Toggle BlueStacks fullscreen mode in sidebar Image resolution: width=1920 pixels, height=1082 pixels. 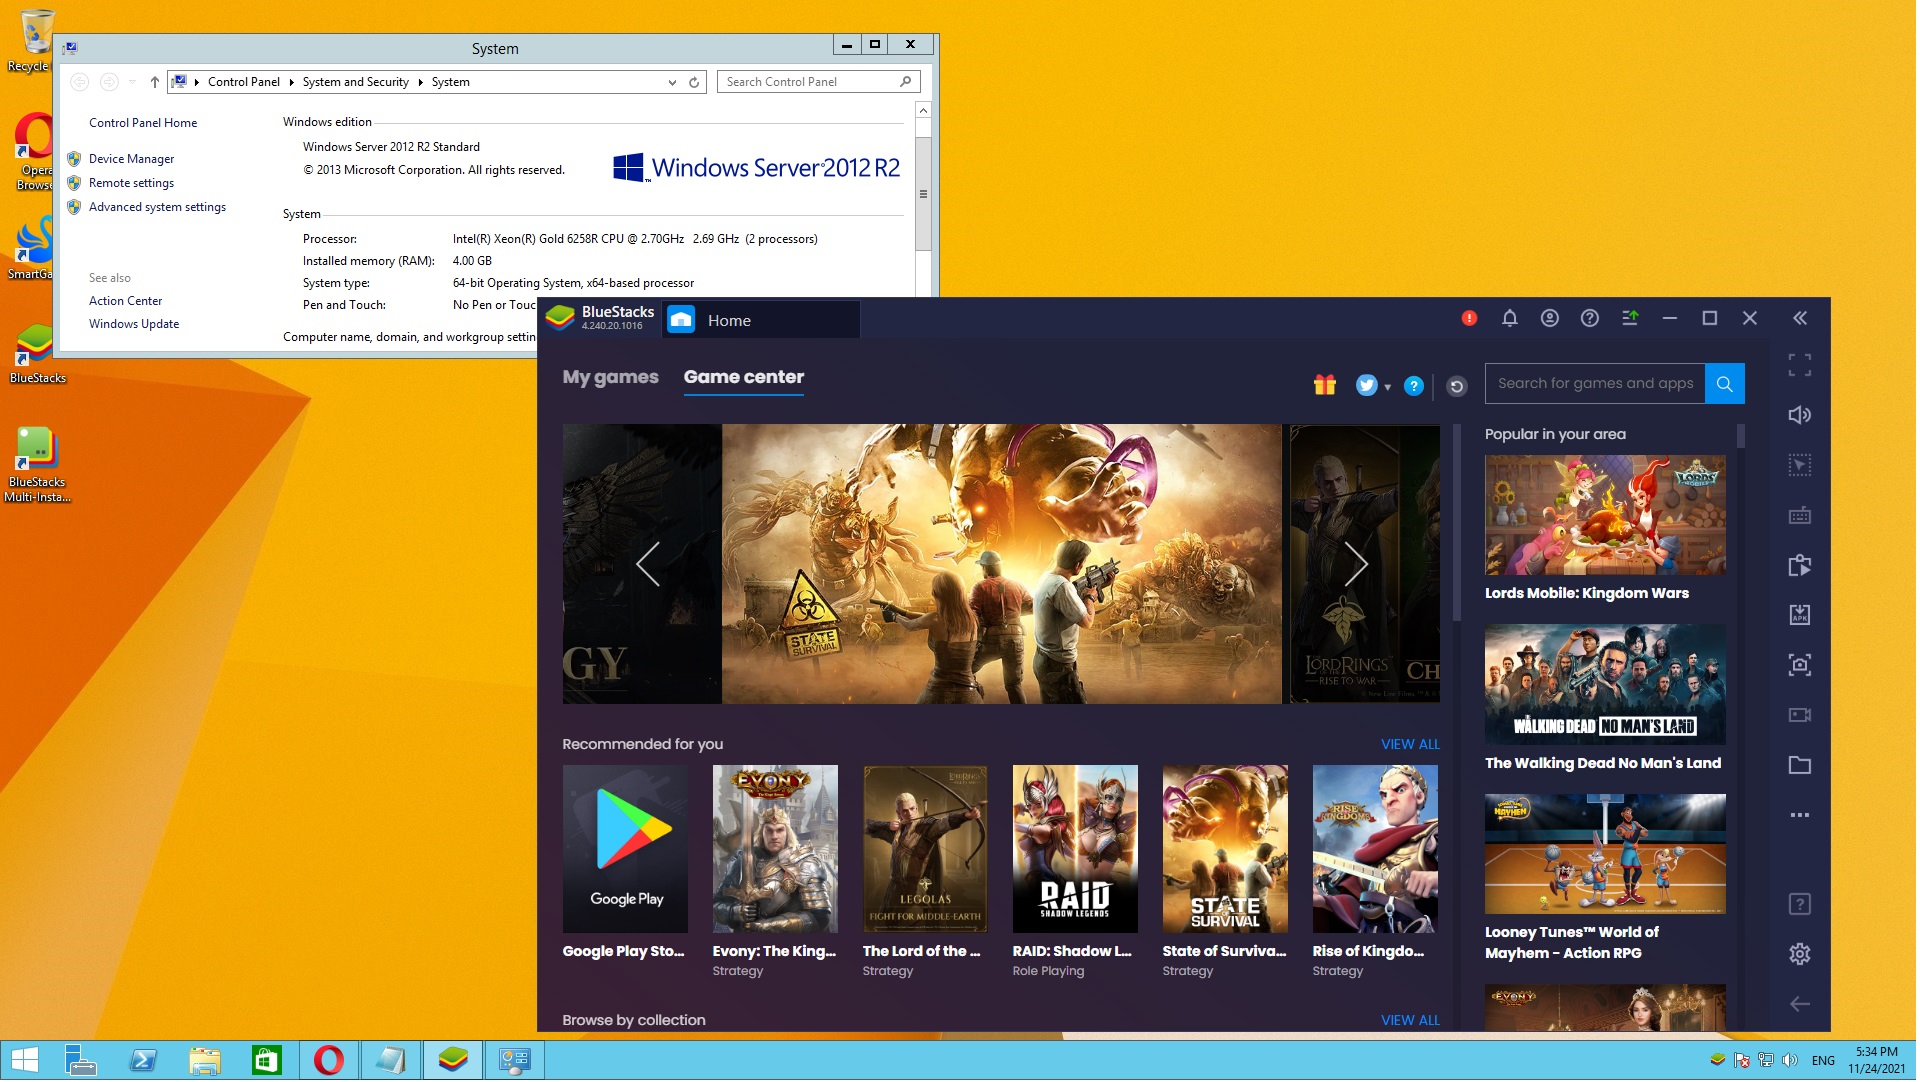point(1800,365)
